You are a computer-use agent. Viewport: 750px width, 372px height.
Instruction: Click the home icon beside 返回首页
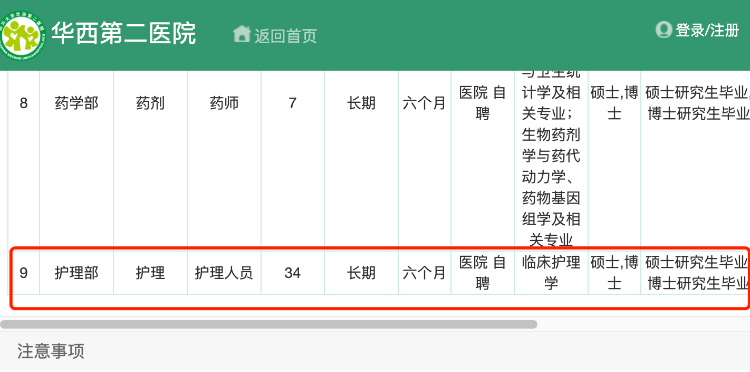[242, 34]
